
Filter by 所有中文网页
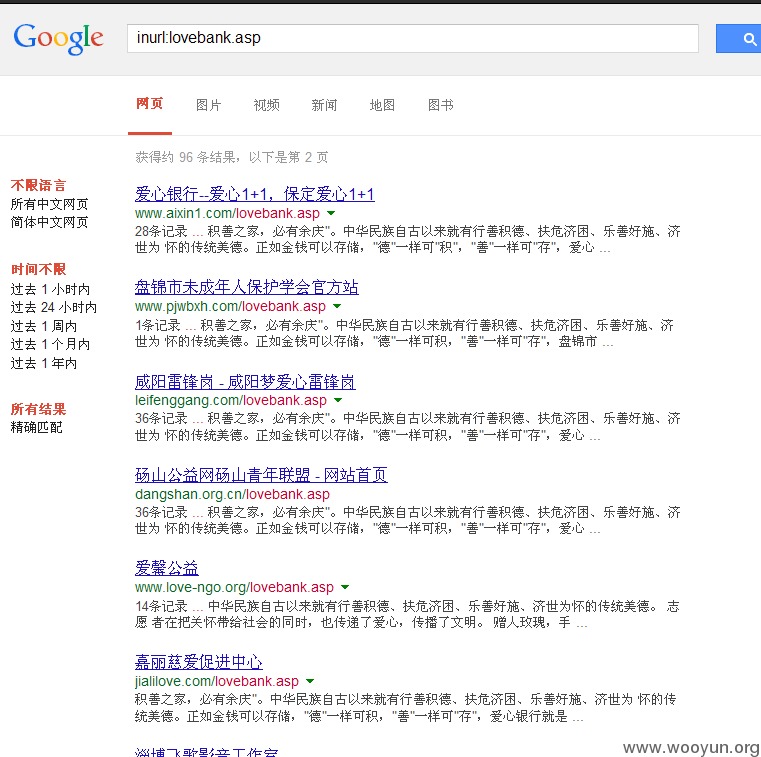click(50, 204)
